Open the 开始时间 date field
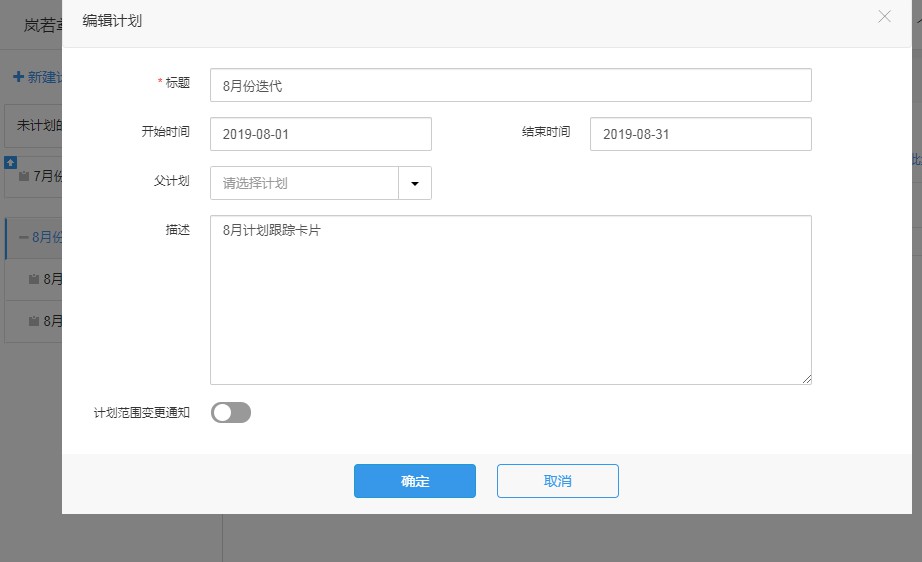Viewport: 922px width, 562px height. [320, 134]
